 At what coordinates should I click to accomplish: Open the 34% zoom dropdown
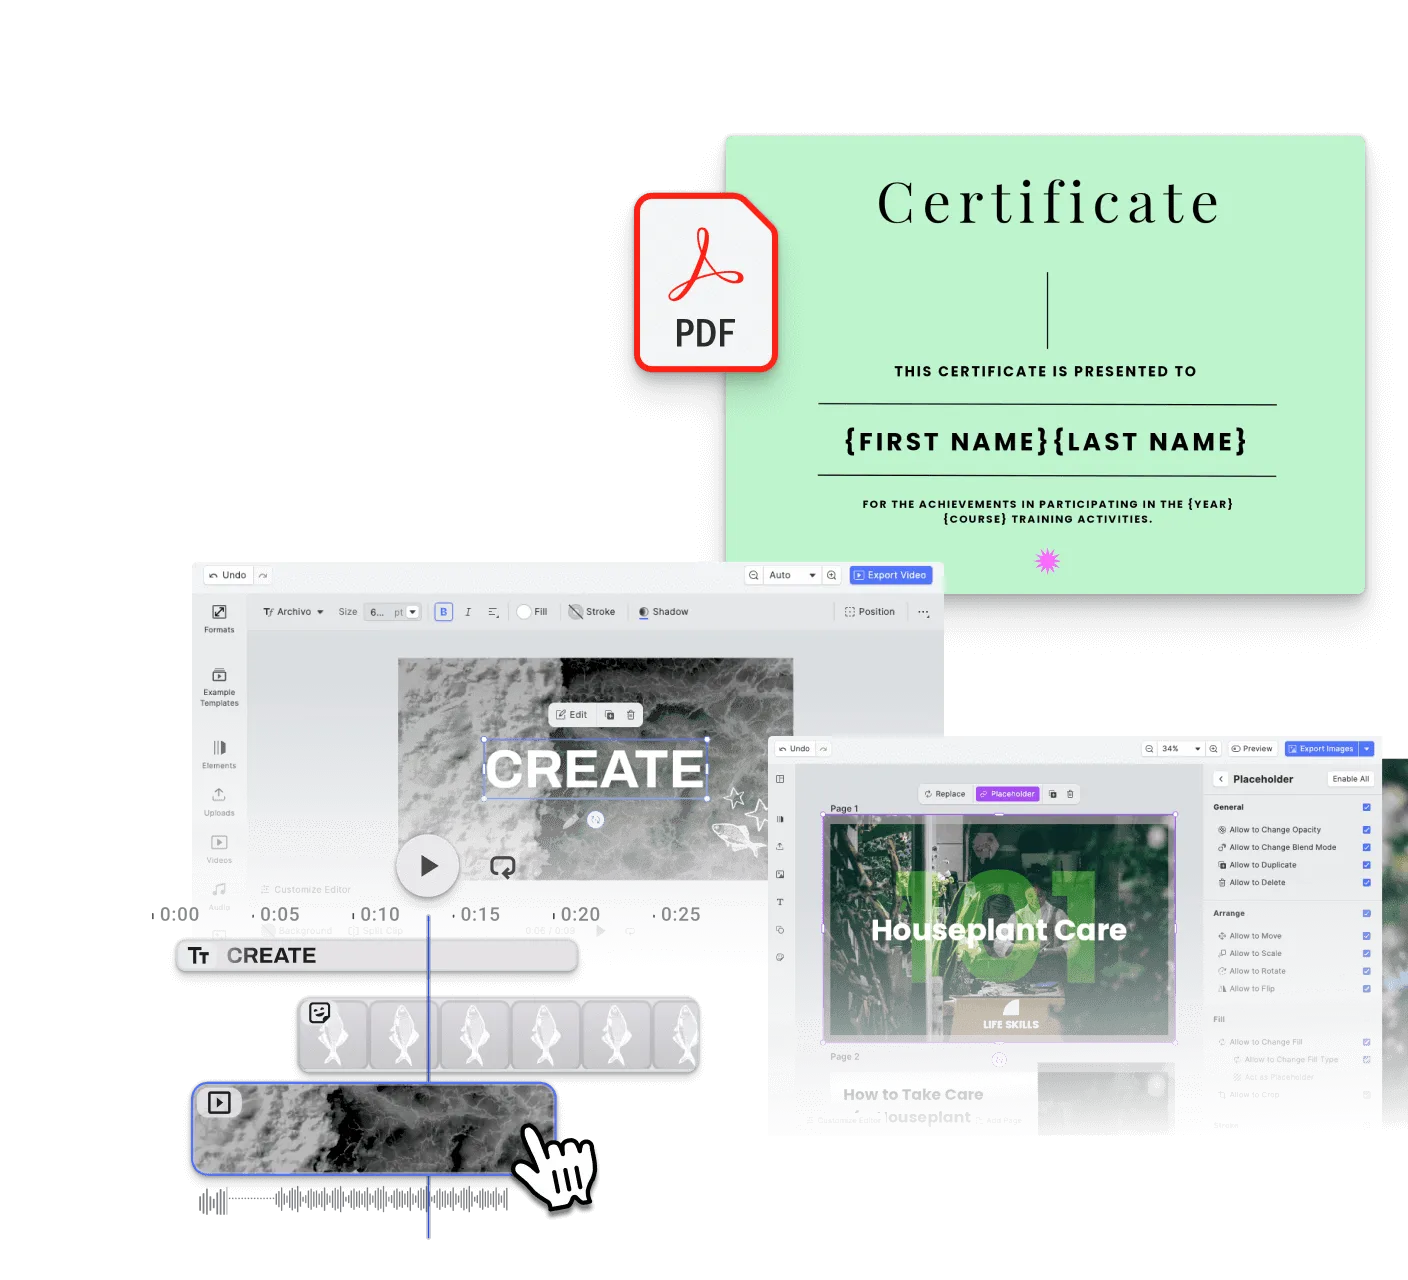point(1181,749)
